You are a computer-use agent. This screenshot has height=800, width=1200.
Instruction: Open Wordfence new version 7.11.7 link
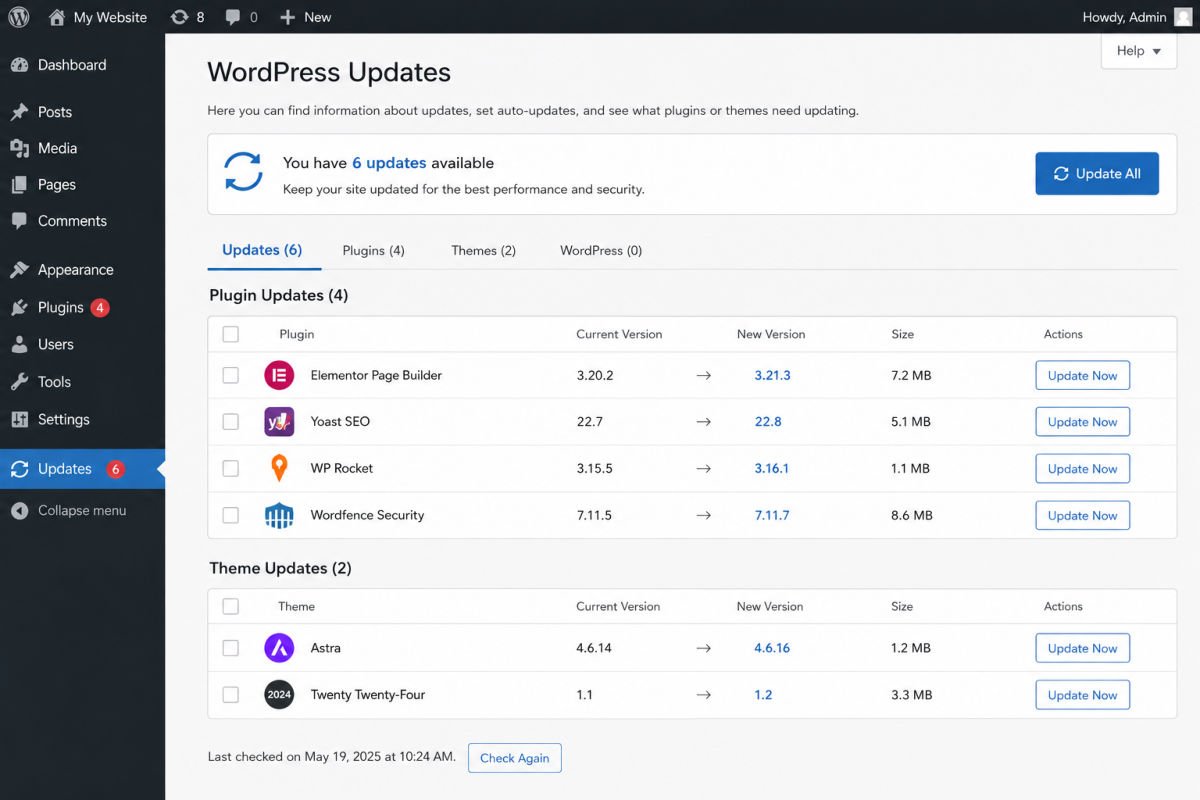[771, 516]
